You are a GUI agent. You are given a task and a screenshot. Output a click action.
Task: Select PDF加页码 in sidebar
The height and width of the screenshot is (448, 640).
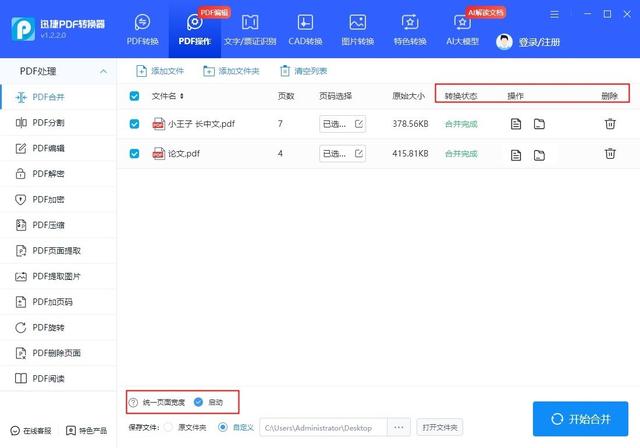[x=58, y=302]
